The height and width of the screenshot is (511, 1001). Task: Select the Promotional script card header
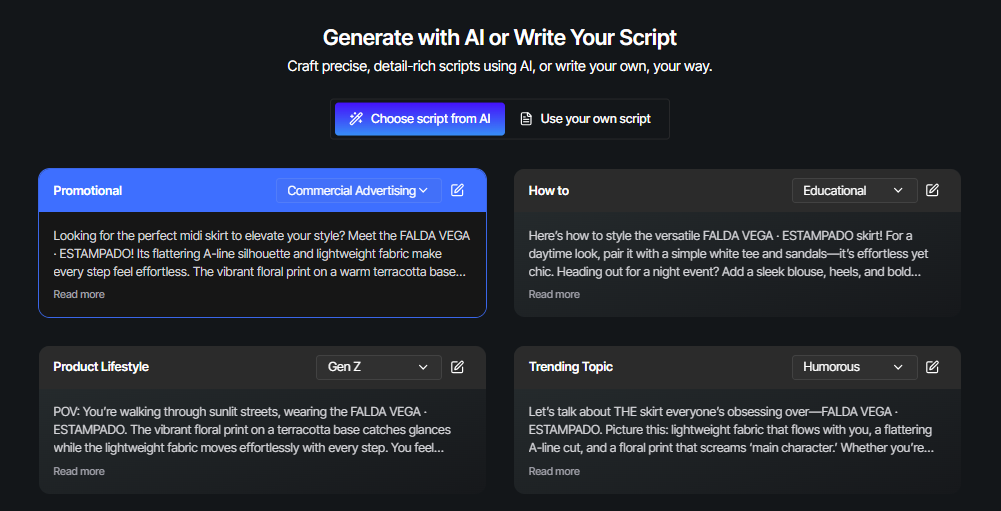(262, 190)
